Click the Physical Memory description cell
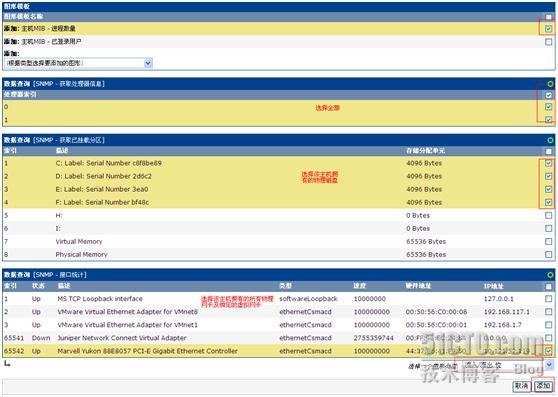 pyautogui.click(x=81, y=255)
